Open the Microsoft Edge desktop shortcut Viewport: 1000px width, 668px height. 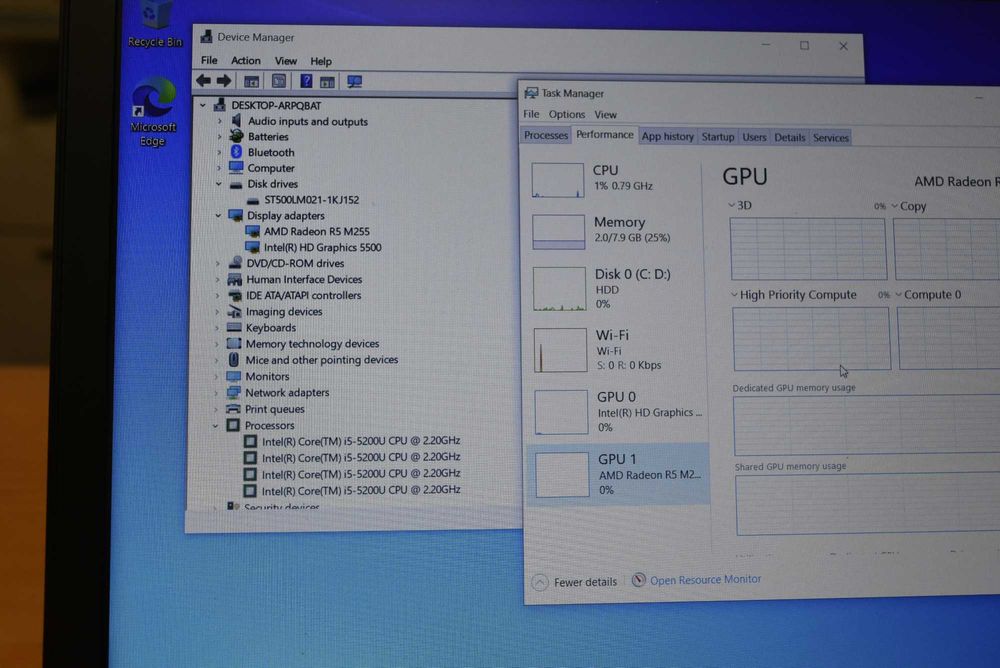click(x=153, y=112)
